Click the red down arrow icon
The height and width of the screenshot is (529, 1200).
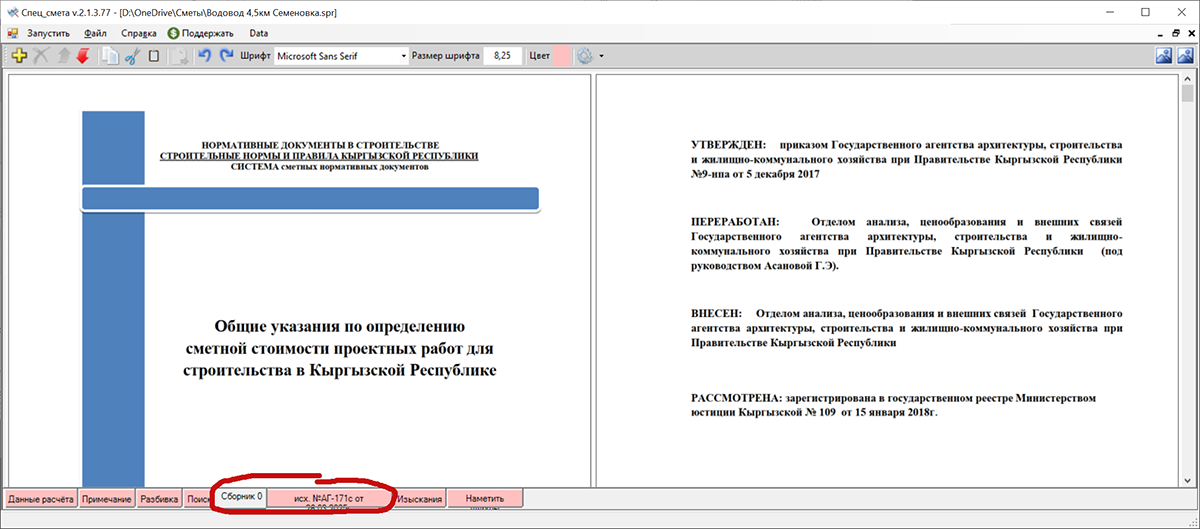coord(82,56)
